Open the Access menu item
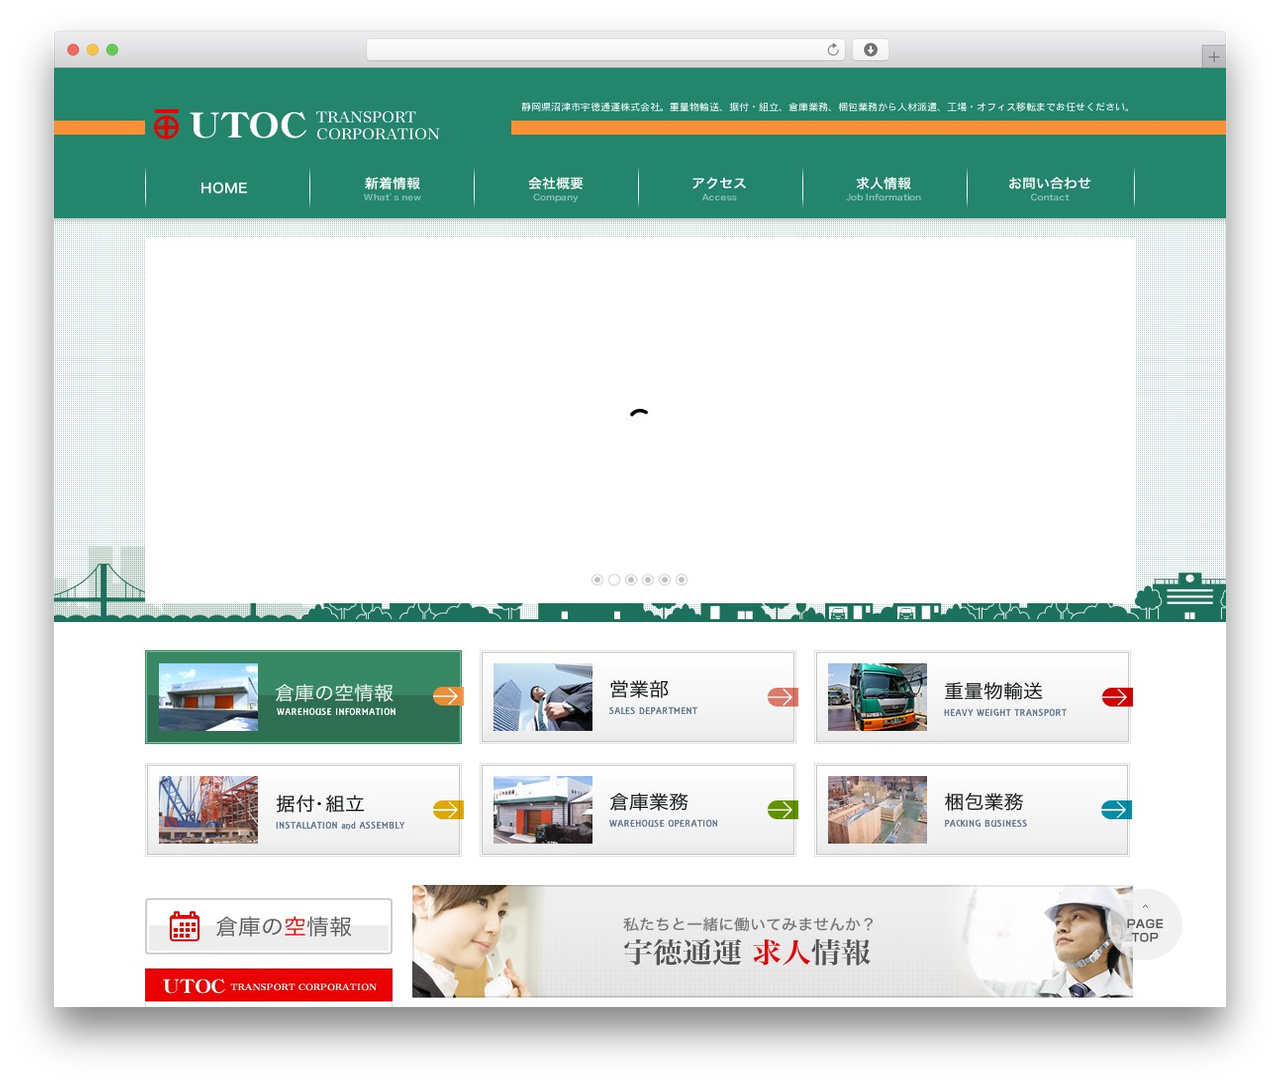Screen dimensions: 1280x1084 tap(720, 188)
